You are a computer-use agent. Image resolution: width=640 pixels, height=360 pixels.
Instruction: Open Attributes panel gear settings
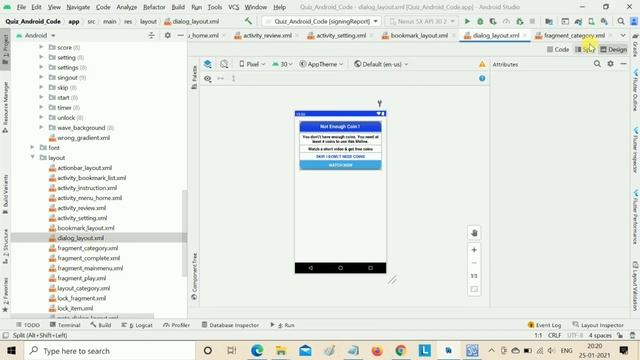610,64
